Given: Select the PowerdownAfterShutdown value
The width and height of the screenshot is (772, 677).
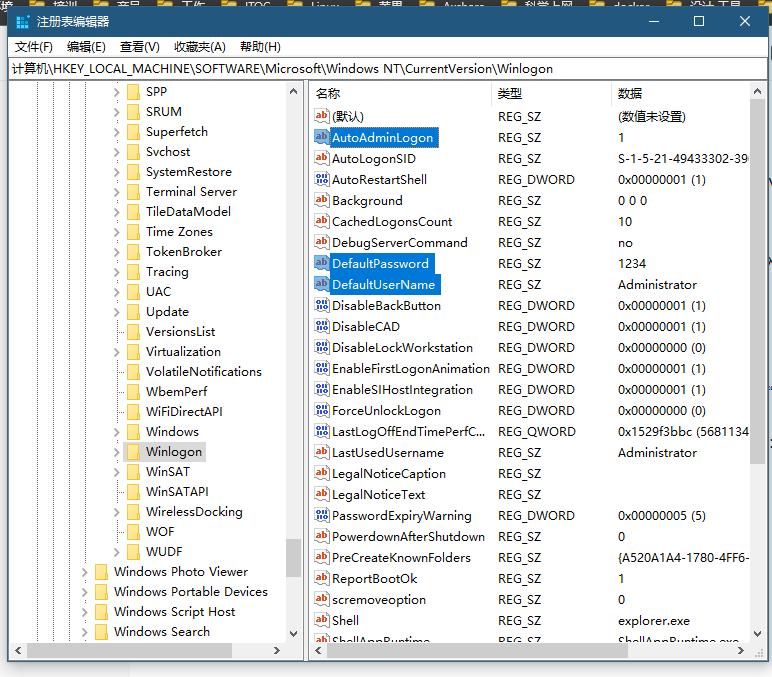Looking at the screenshot, I should point(408,537).
